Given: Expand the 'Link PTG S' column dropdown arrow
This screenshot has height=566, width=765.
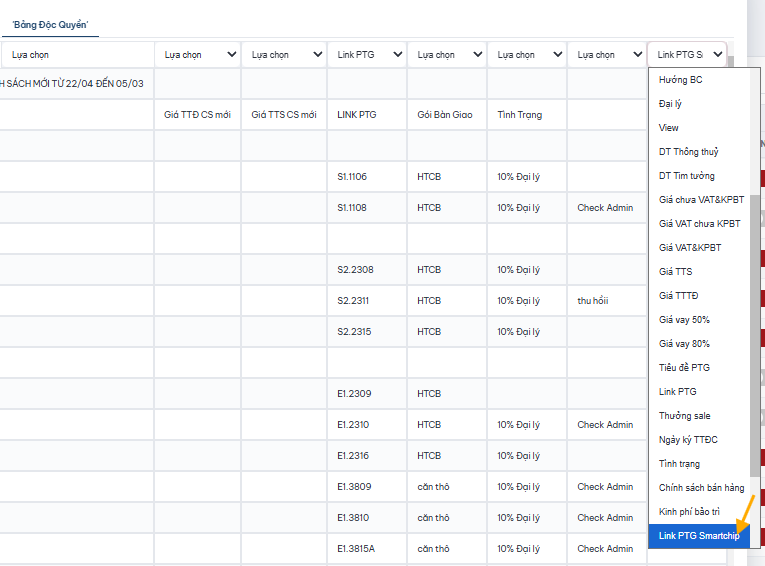Looking at the screenshot, I should [717, 55].
